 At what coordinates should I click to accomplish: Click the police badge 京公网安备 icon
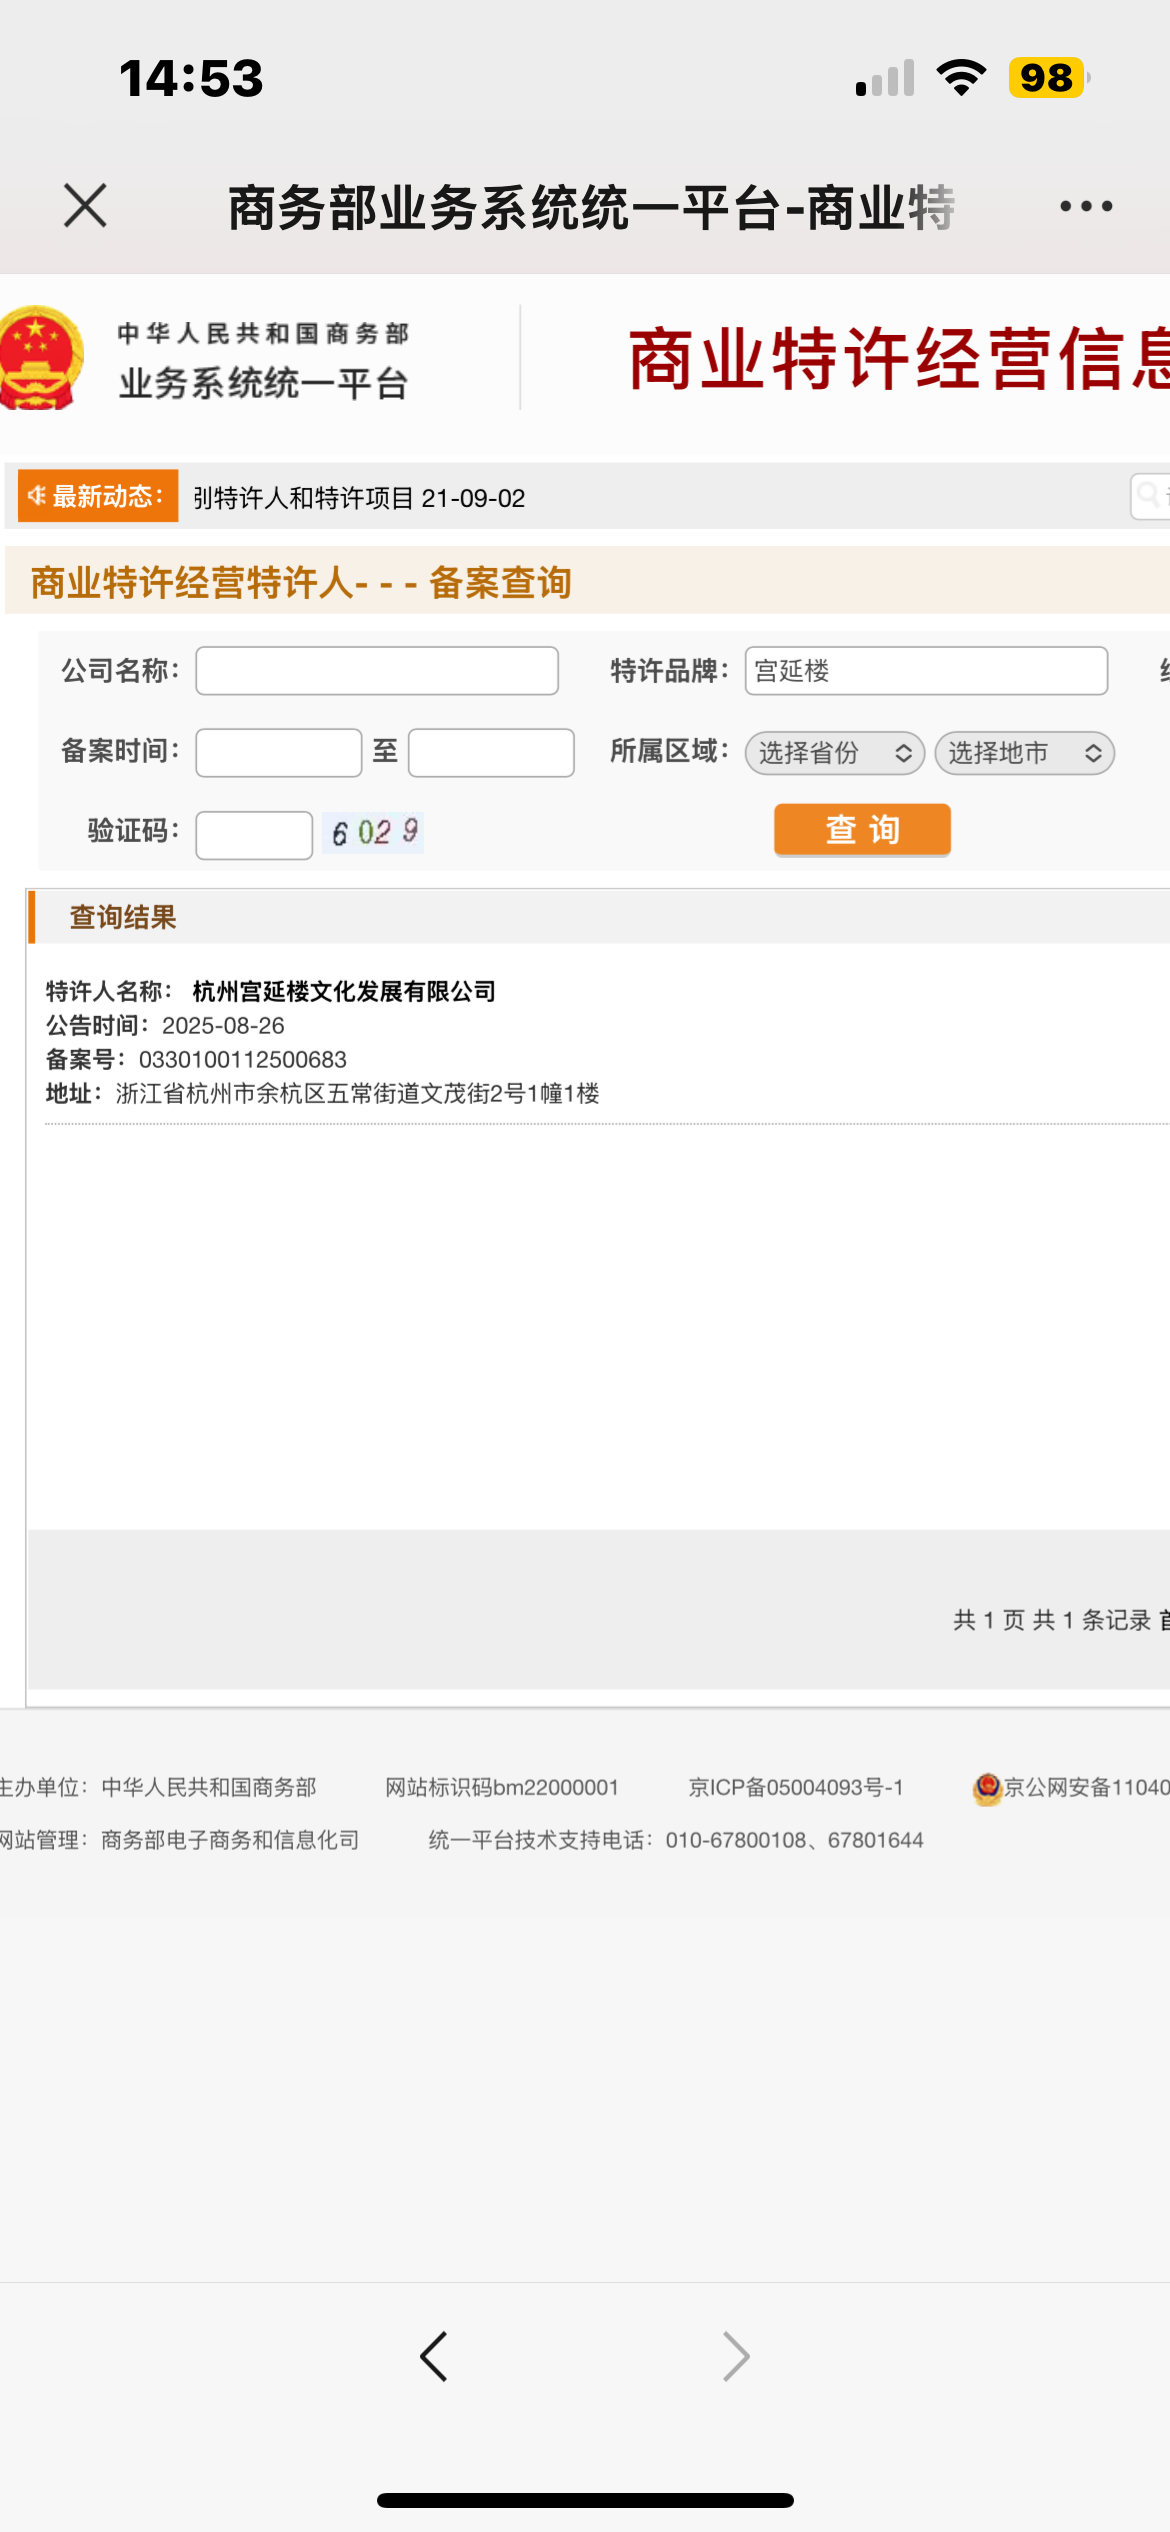[x=987, y=1788]
